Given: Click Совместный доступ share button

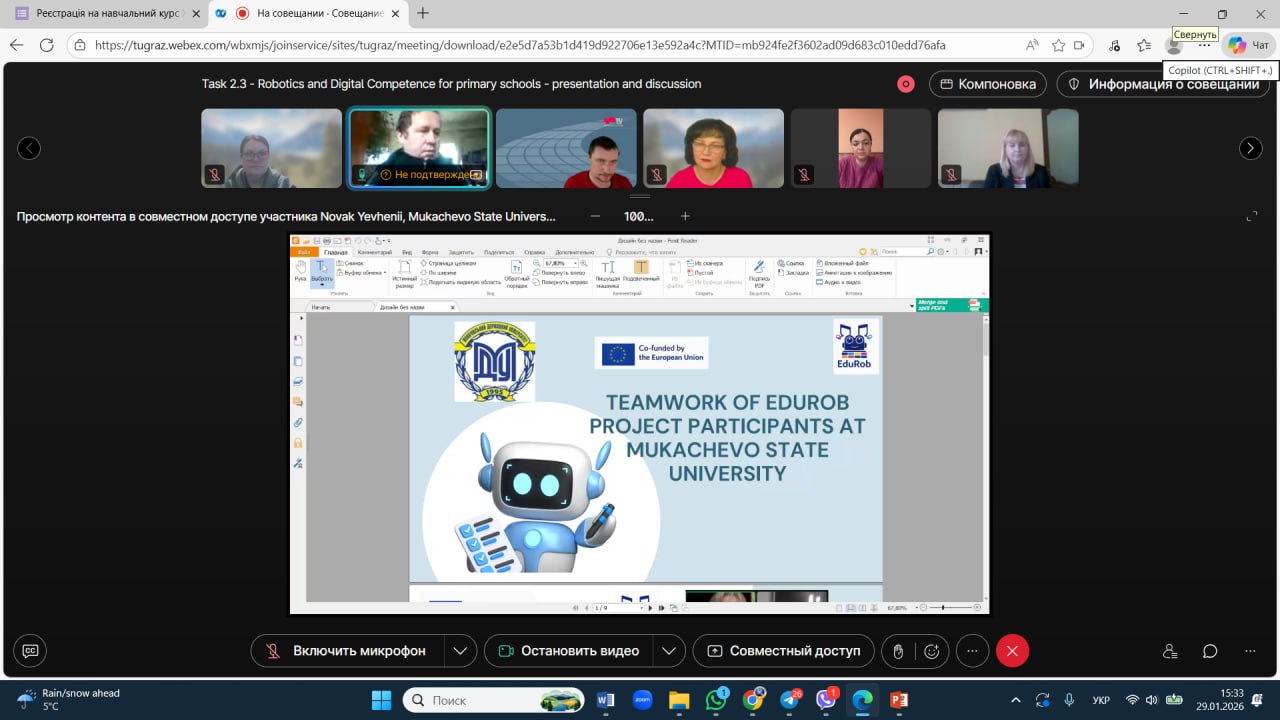Looking at the screenshot, I should 783,651.
